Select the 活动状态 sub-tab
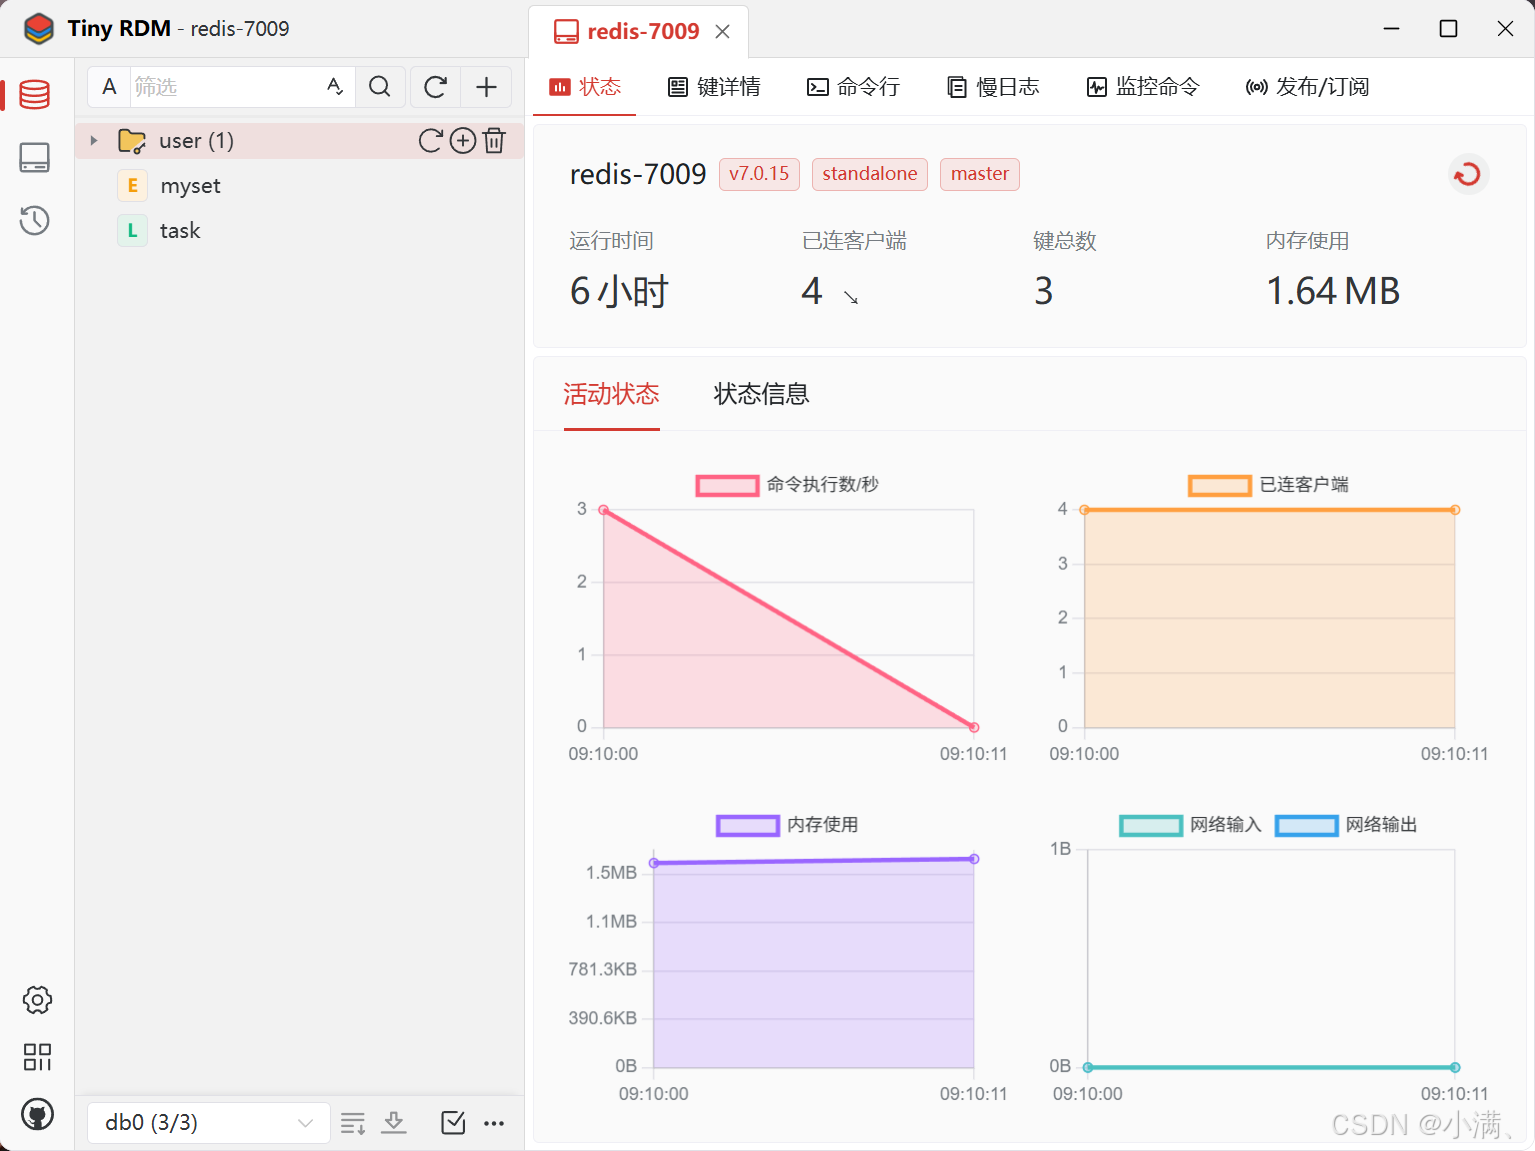The image size is (1535, 1151). [611, 394]
